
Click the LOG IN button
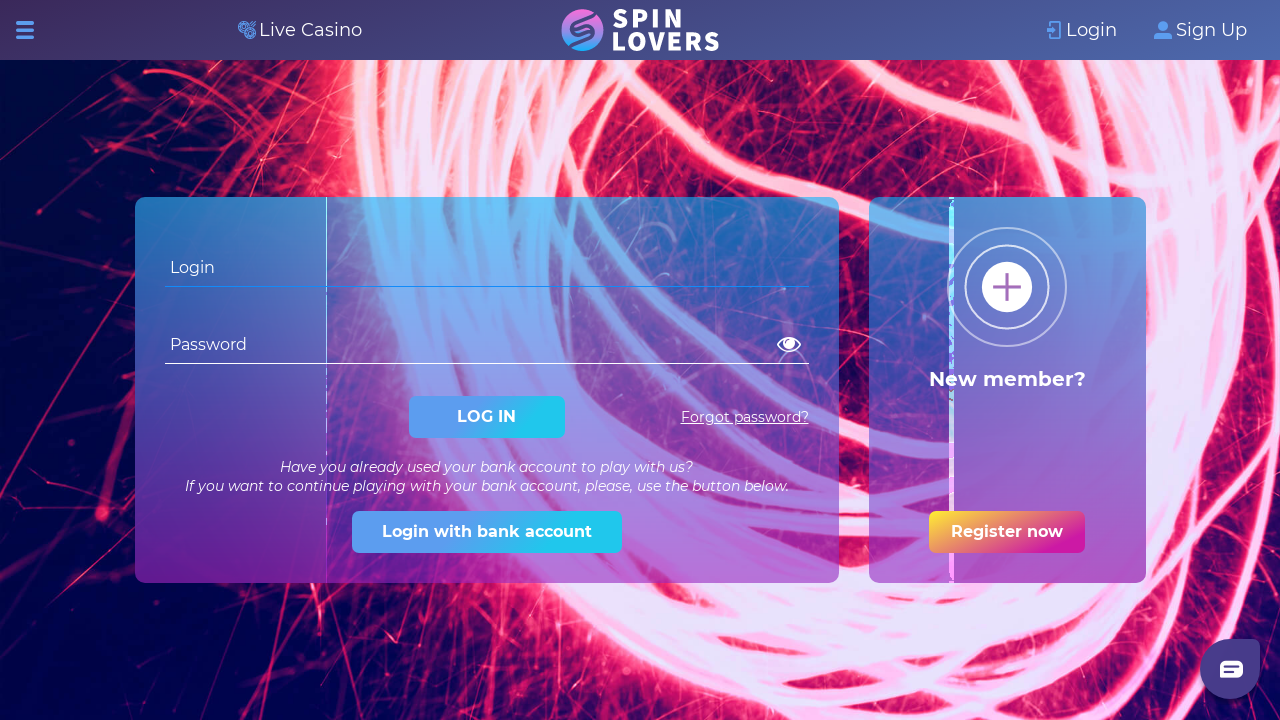click(487, 417)
